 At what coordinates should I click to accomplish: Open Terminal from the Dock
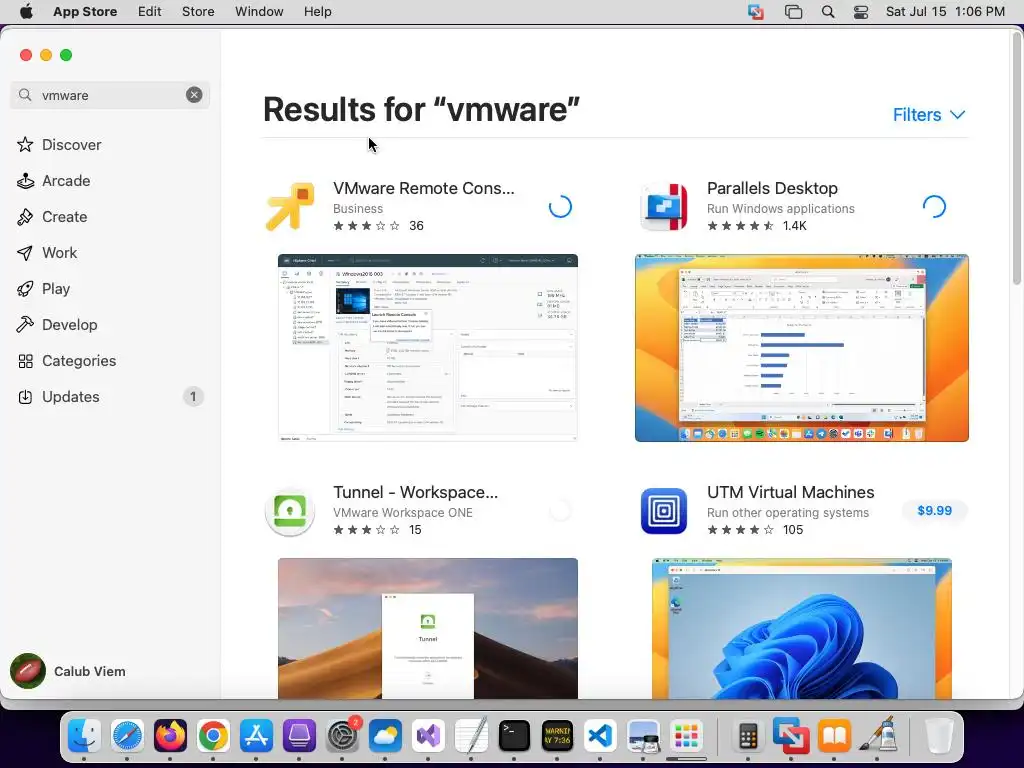514,737
